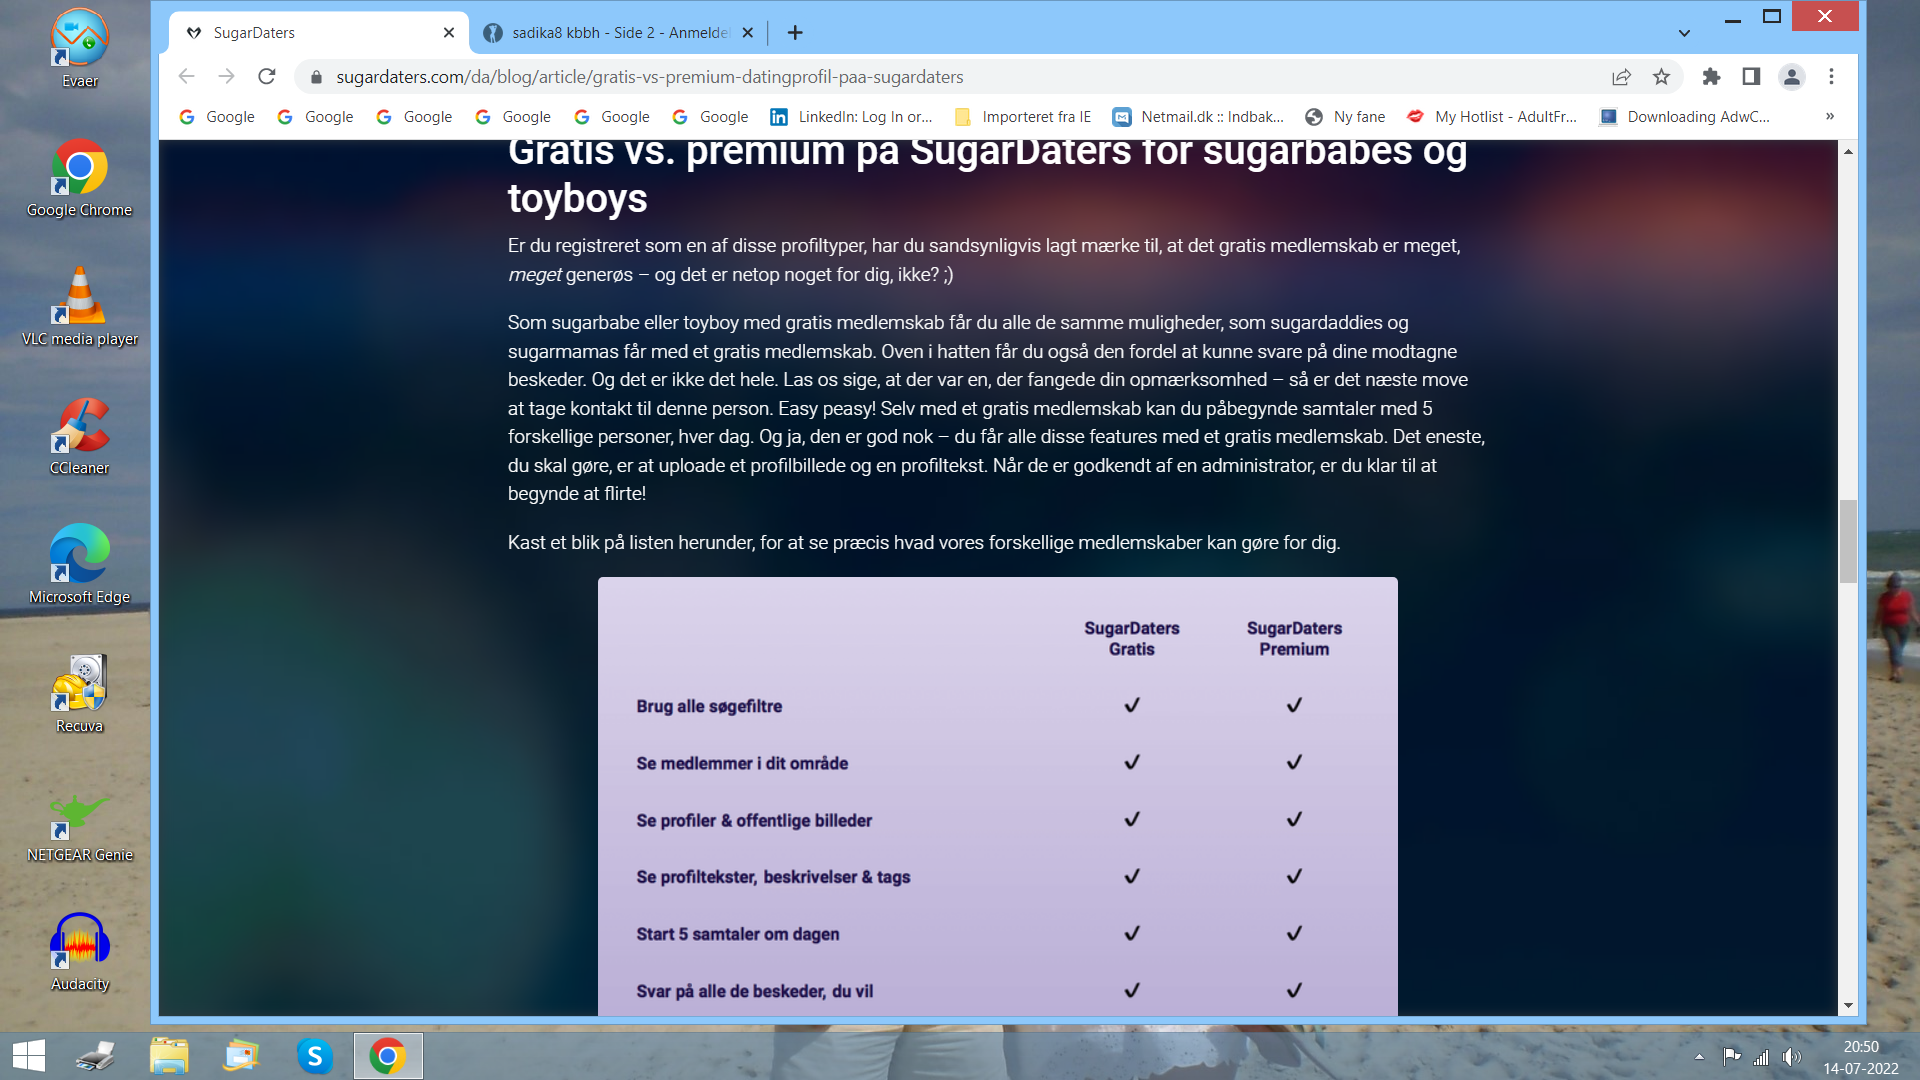Open Skype from the taskbar
Screen dimensions: 1920x1080
315,1056
